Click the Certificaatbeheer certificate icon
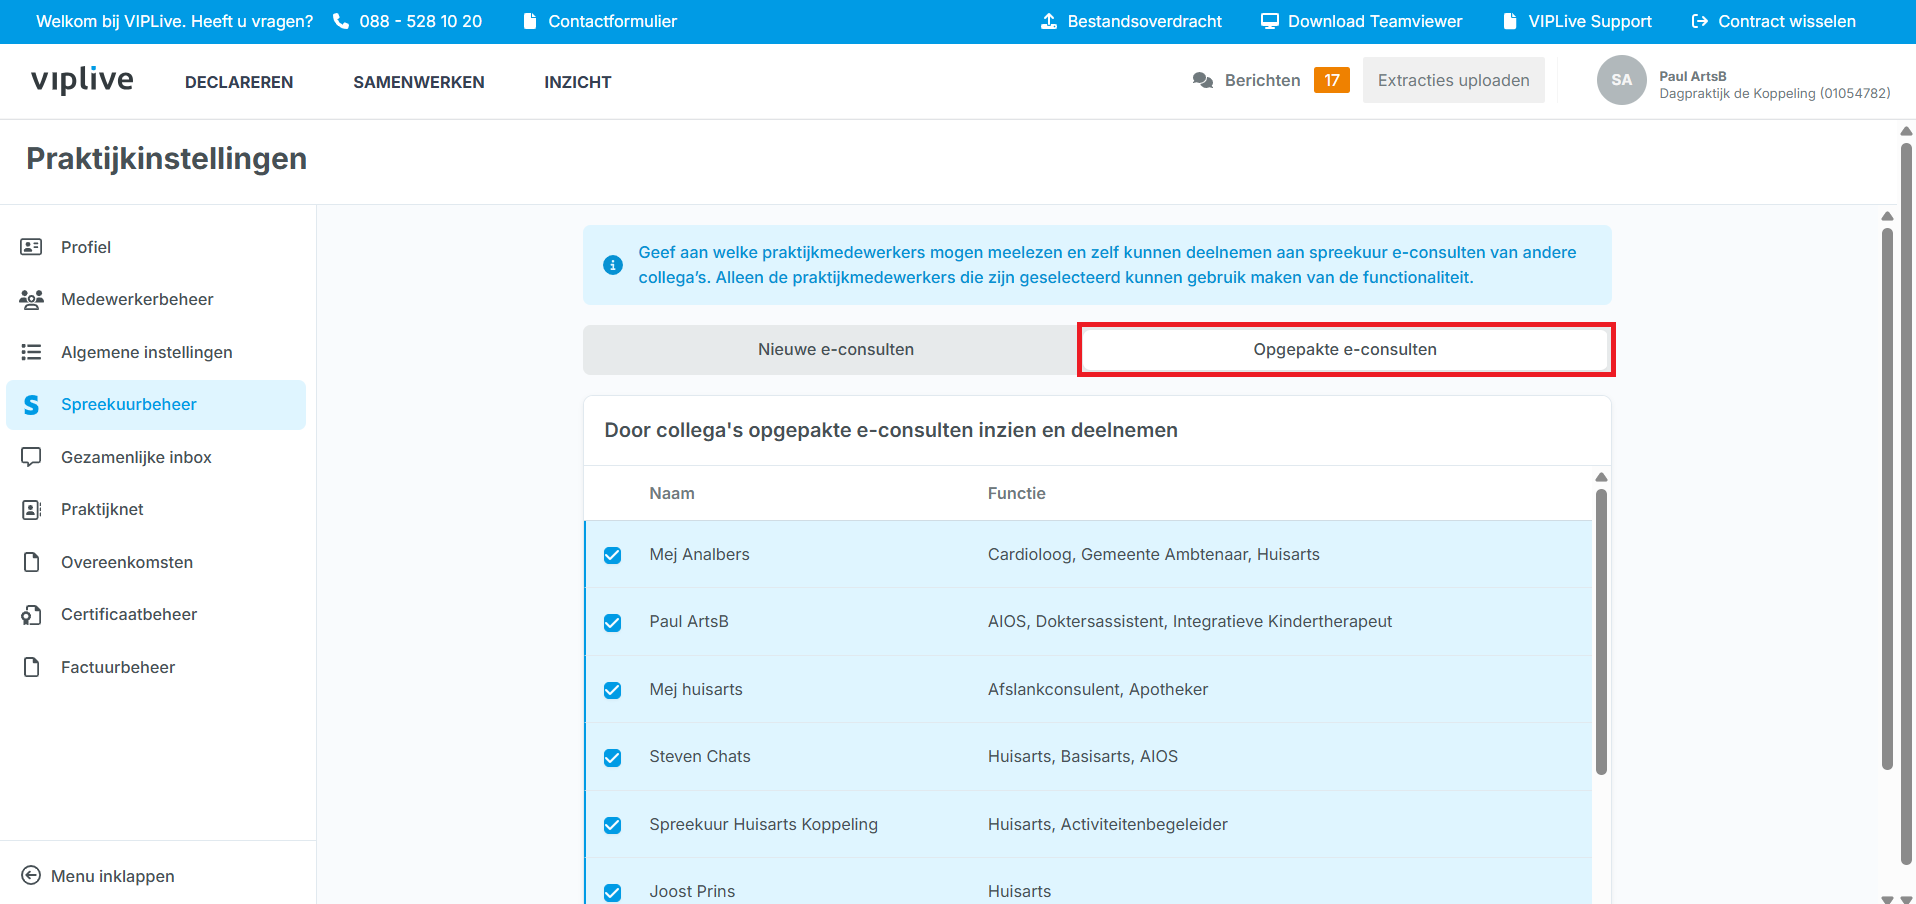 (32, 615)
